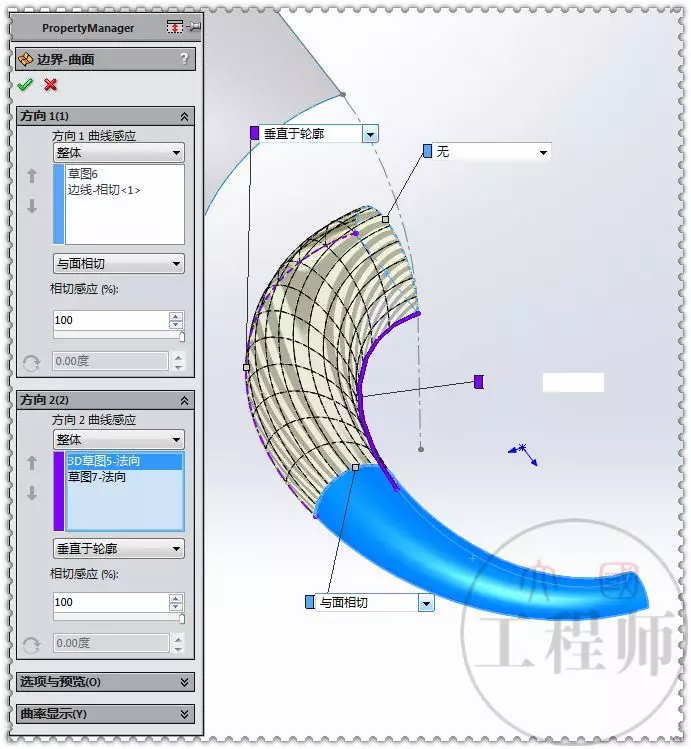Screen dimensions: 691x749
Task: Increase direction 1 tangent influence spinner up
Action: [x=176, y=316]
